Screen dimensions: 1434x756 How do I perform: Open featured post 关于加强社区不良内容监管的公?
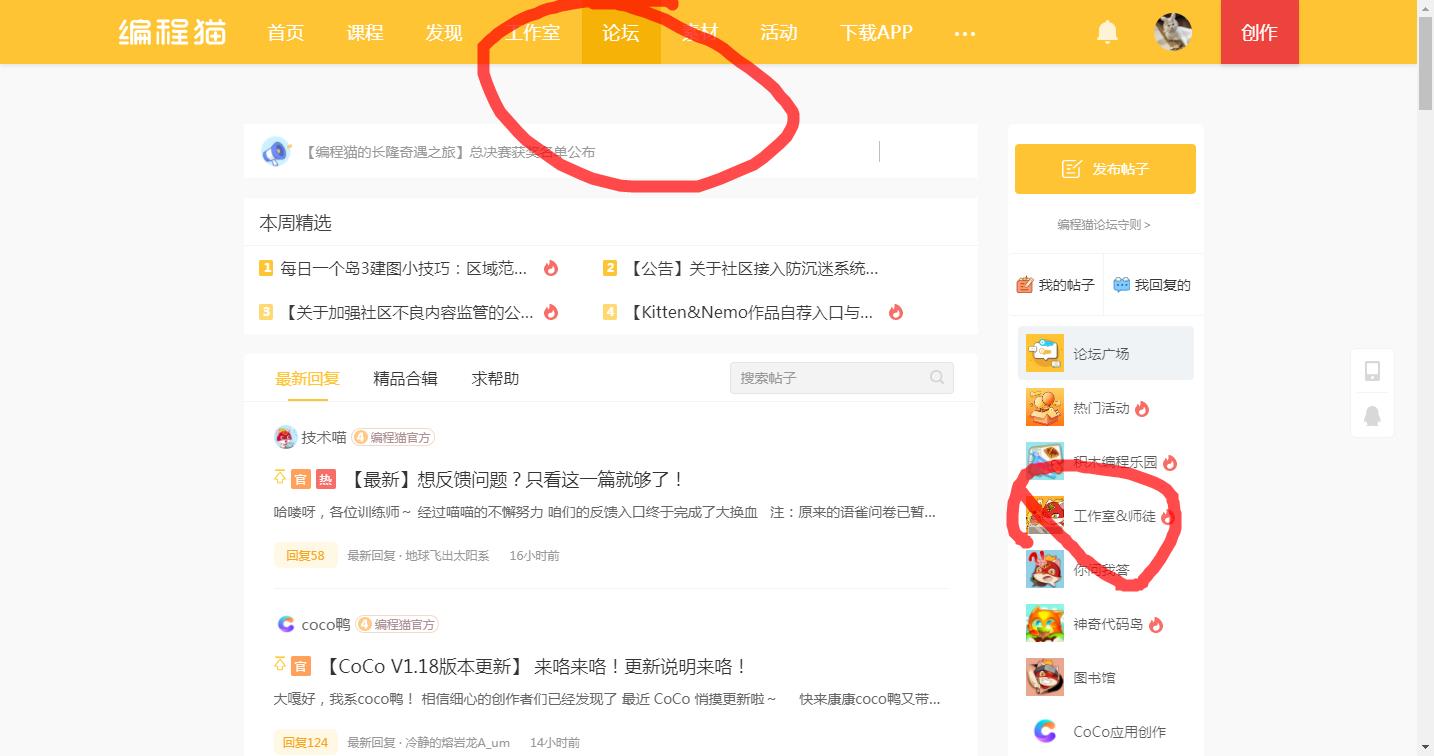(x=408, y=312)
